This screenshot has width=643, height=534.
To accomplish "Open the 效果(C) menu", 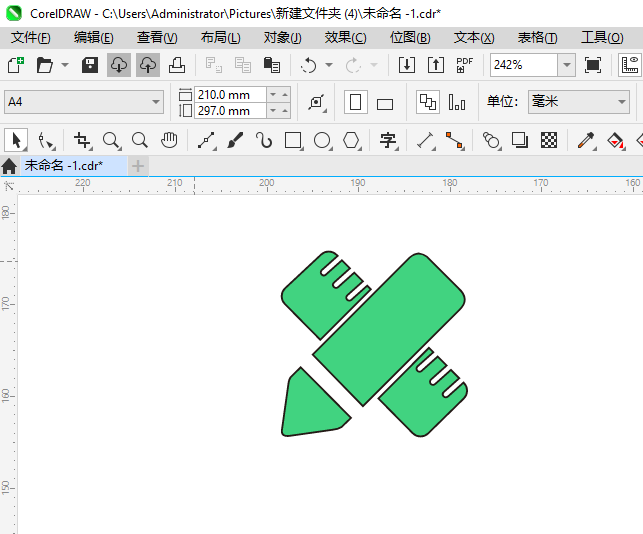I will click(345, 38).
